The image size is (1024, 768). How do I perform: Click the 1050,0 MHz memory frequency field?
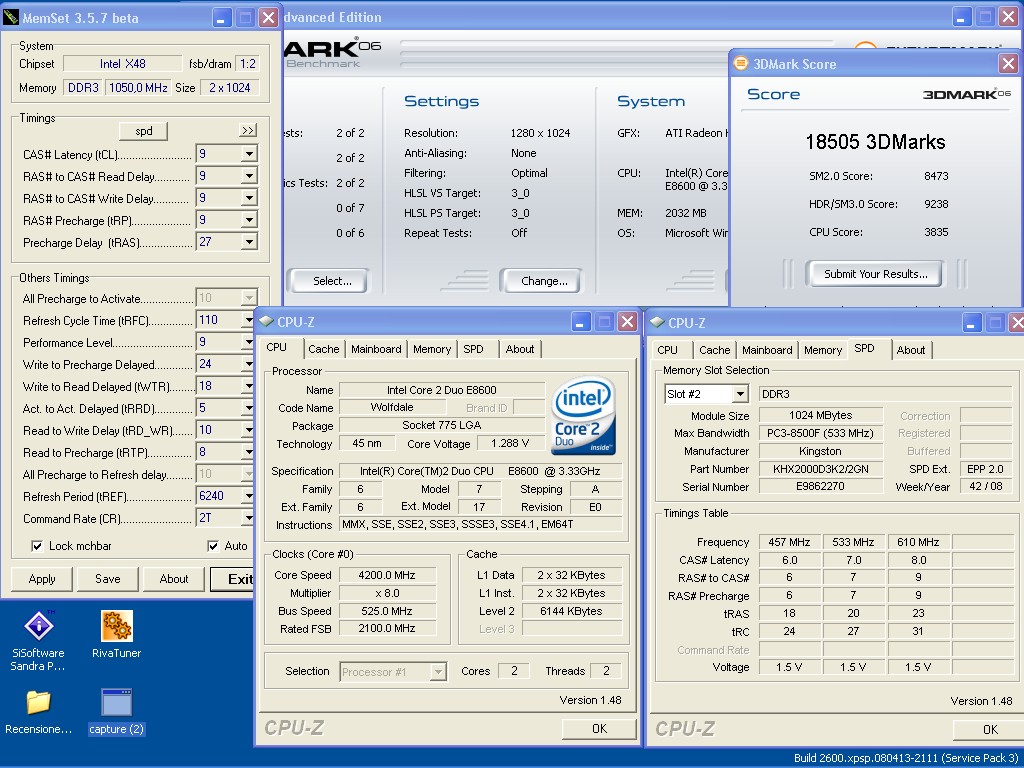pyautogui.click(x=138, y=88)
